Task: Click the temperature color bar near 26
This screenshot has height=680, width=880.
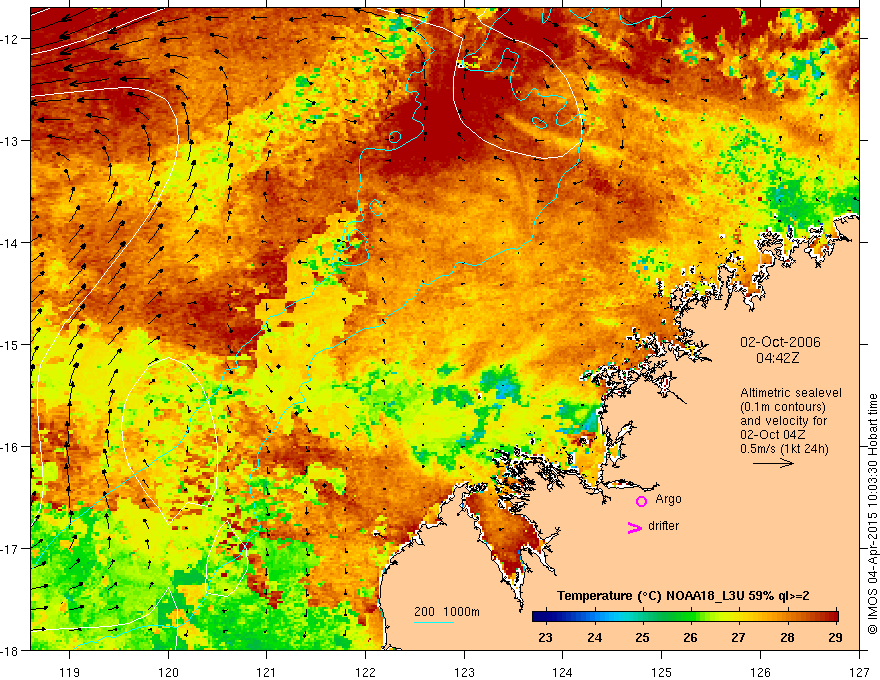Action: click(x=691, y=617)
